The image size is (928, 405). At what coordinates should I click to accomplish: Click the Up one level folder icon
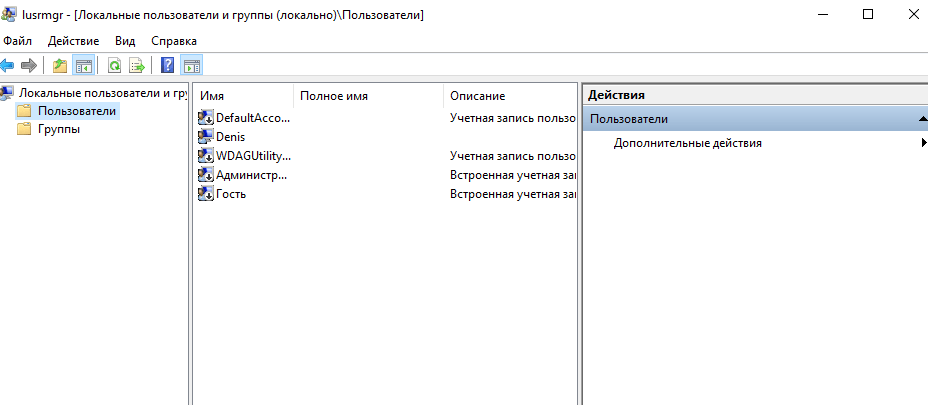tap(60, 66)
